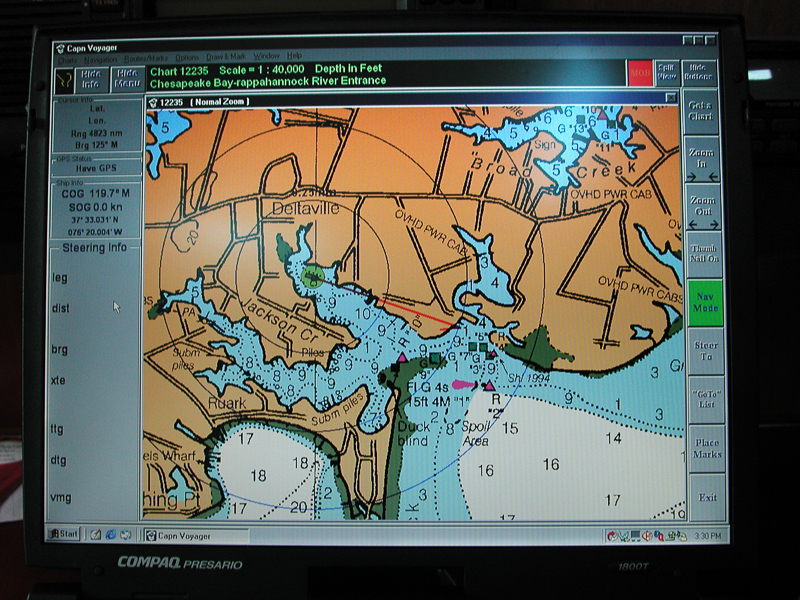Image resolution: width=800 pixels, height=600 pixels.
Task: Click the Get a Chart button
Action: (x=700, y=111)
